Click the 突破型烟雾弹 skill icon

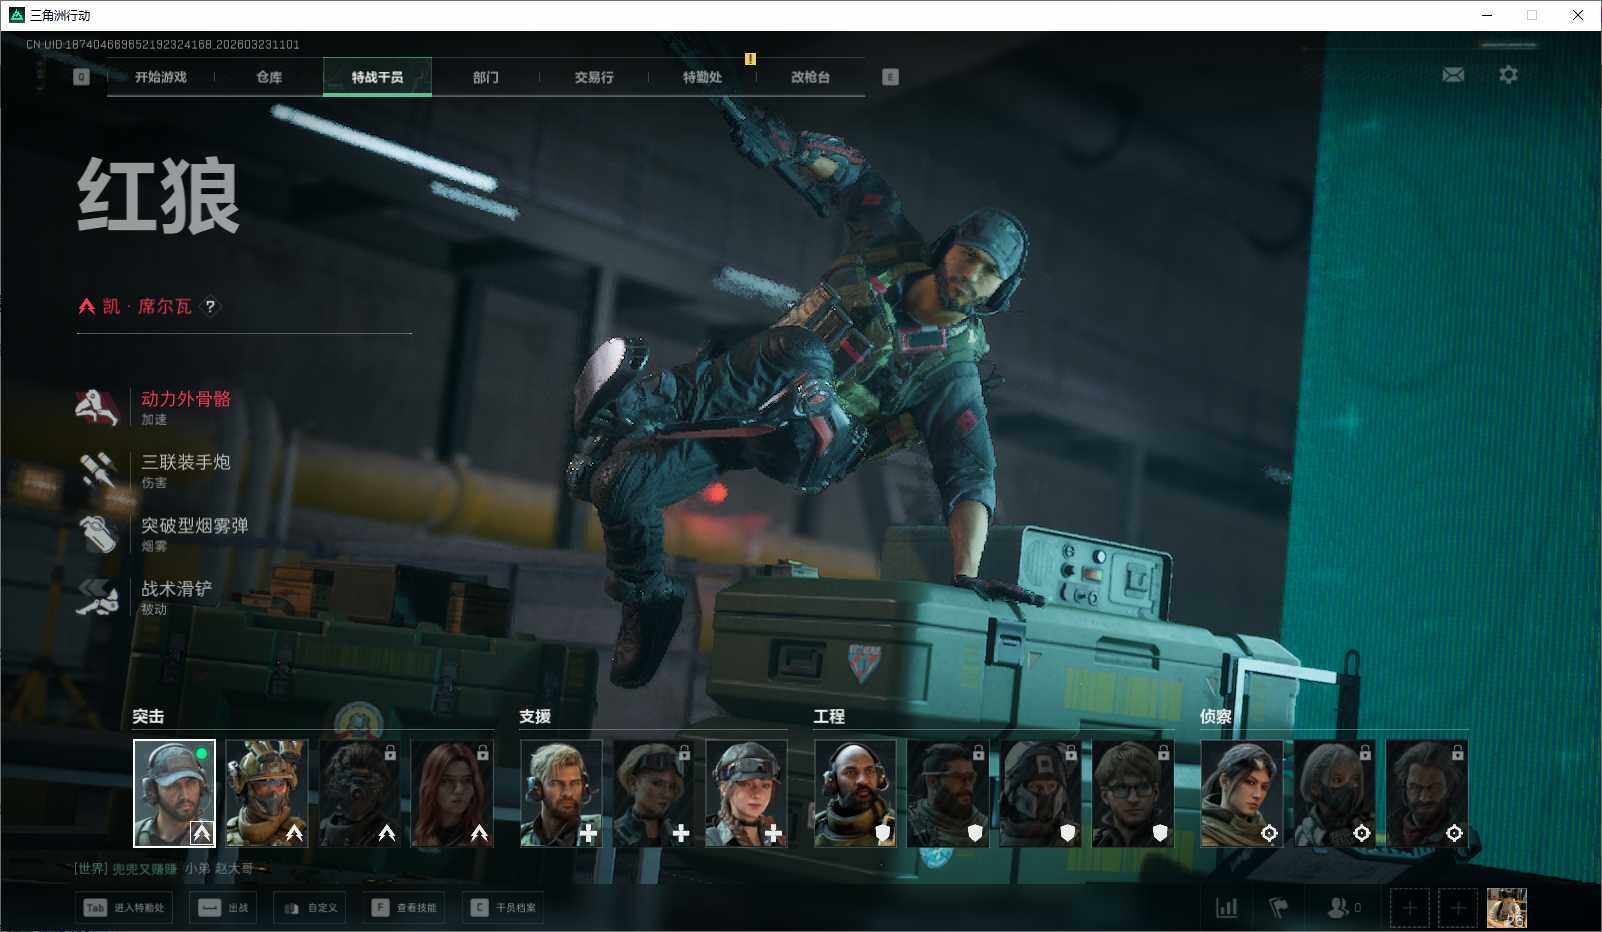tap(97, 533)
